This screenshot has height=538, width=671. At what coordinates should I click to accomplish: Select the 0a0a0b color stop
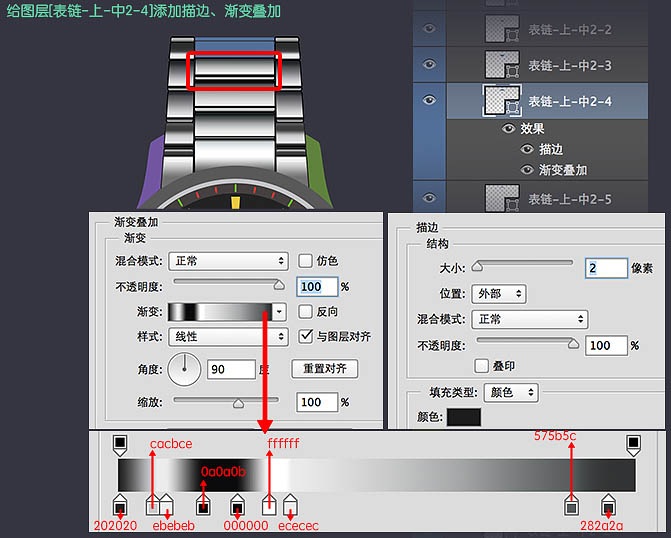click(203, 505)
